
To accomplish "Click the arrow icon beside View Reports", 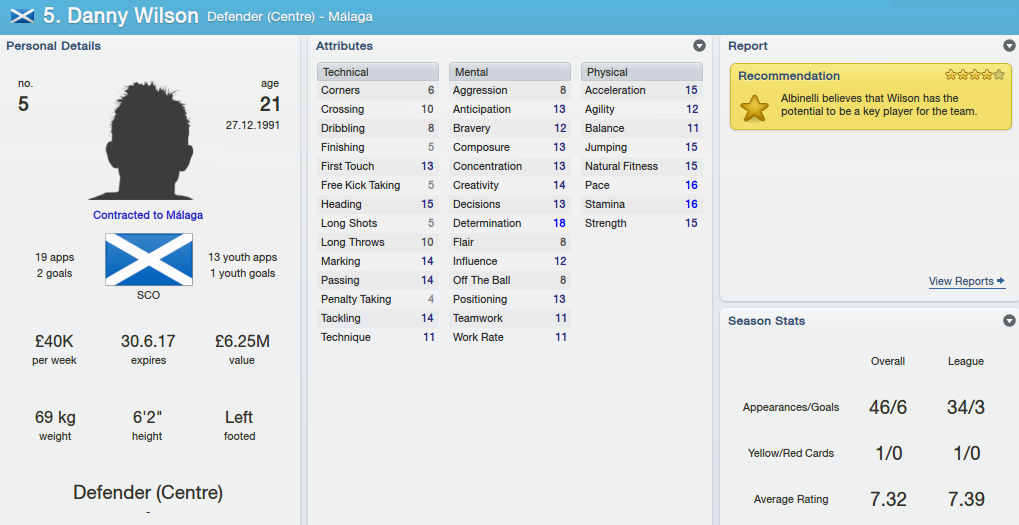I will click(x=1001, y=281).
